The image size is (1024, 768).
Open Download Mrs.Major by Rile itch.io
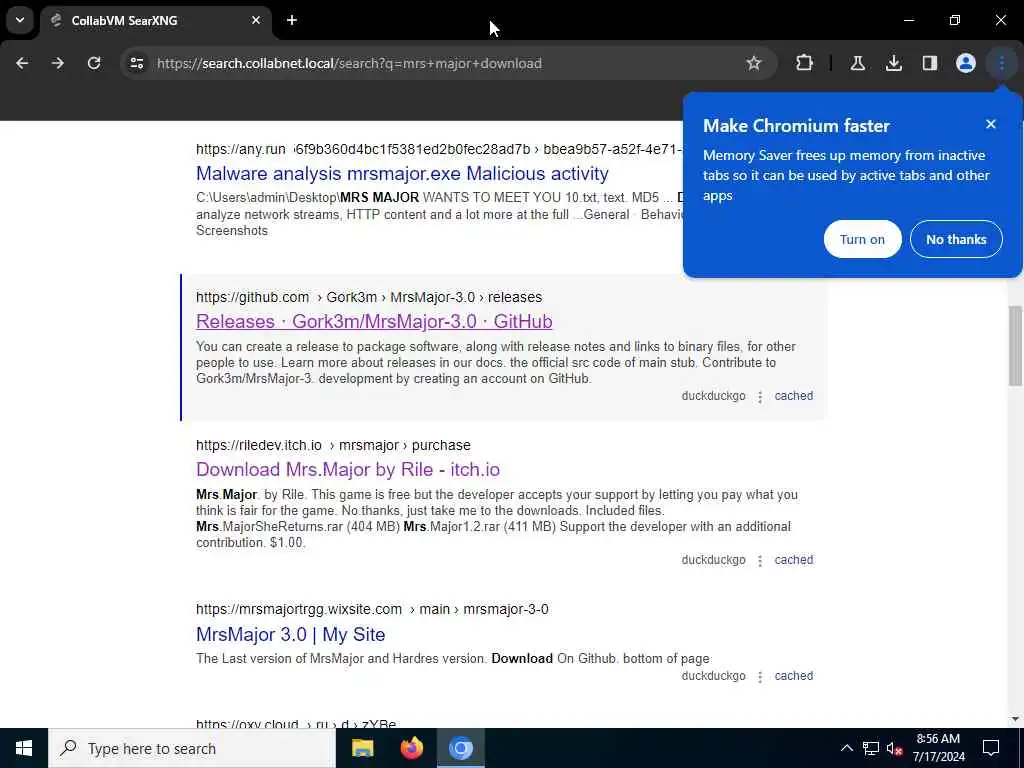348,470
